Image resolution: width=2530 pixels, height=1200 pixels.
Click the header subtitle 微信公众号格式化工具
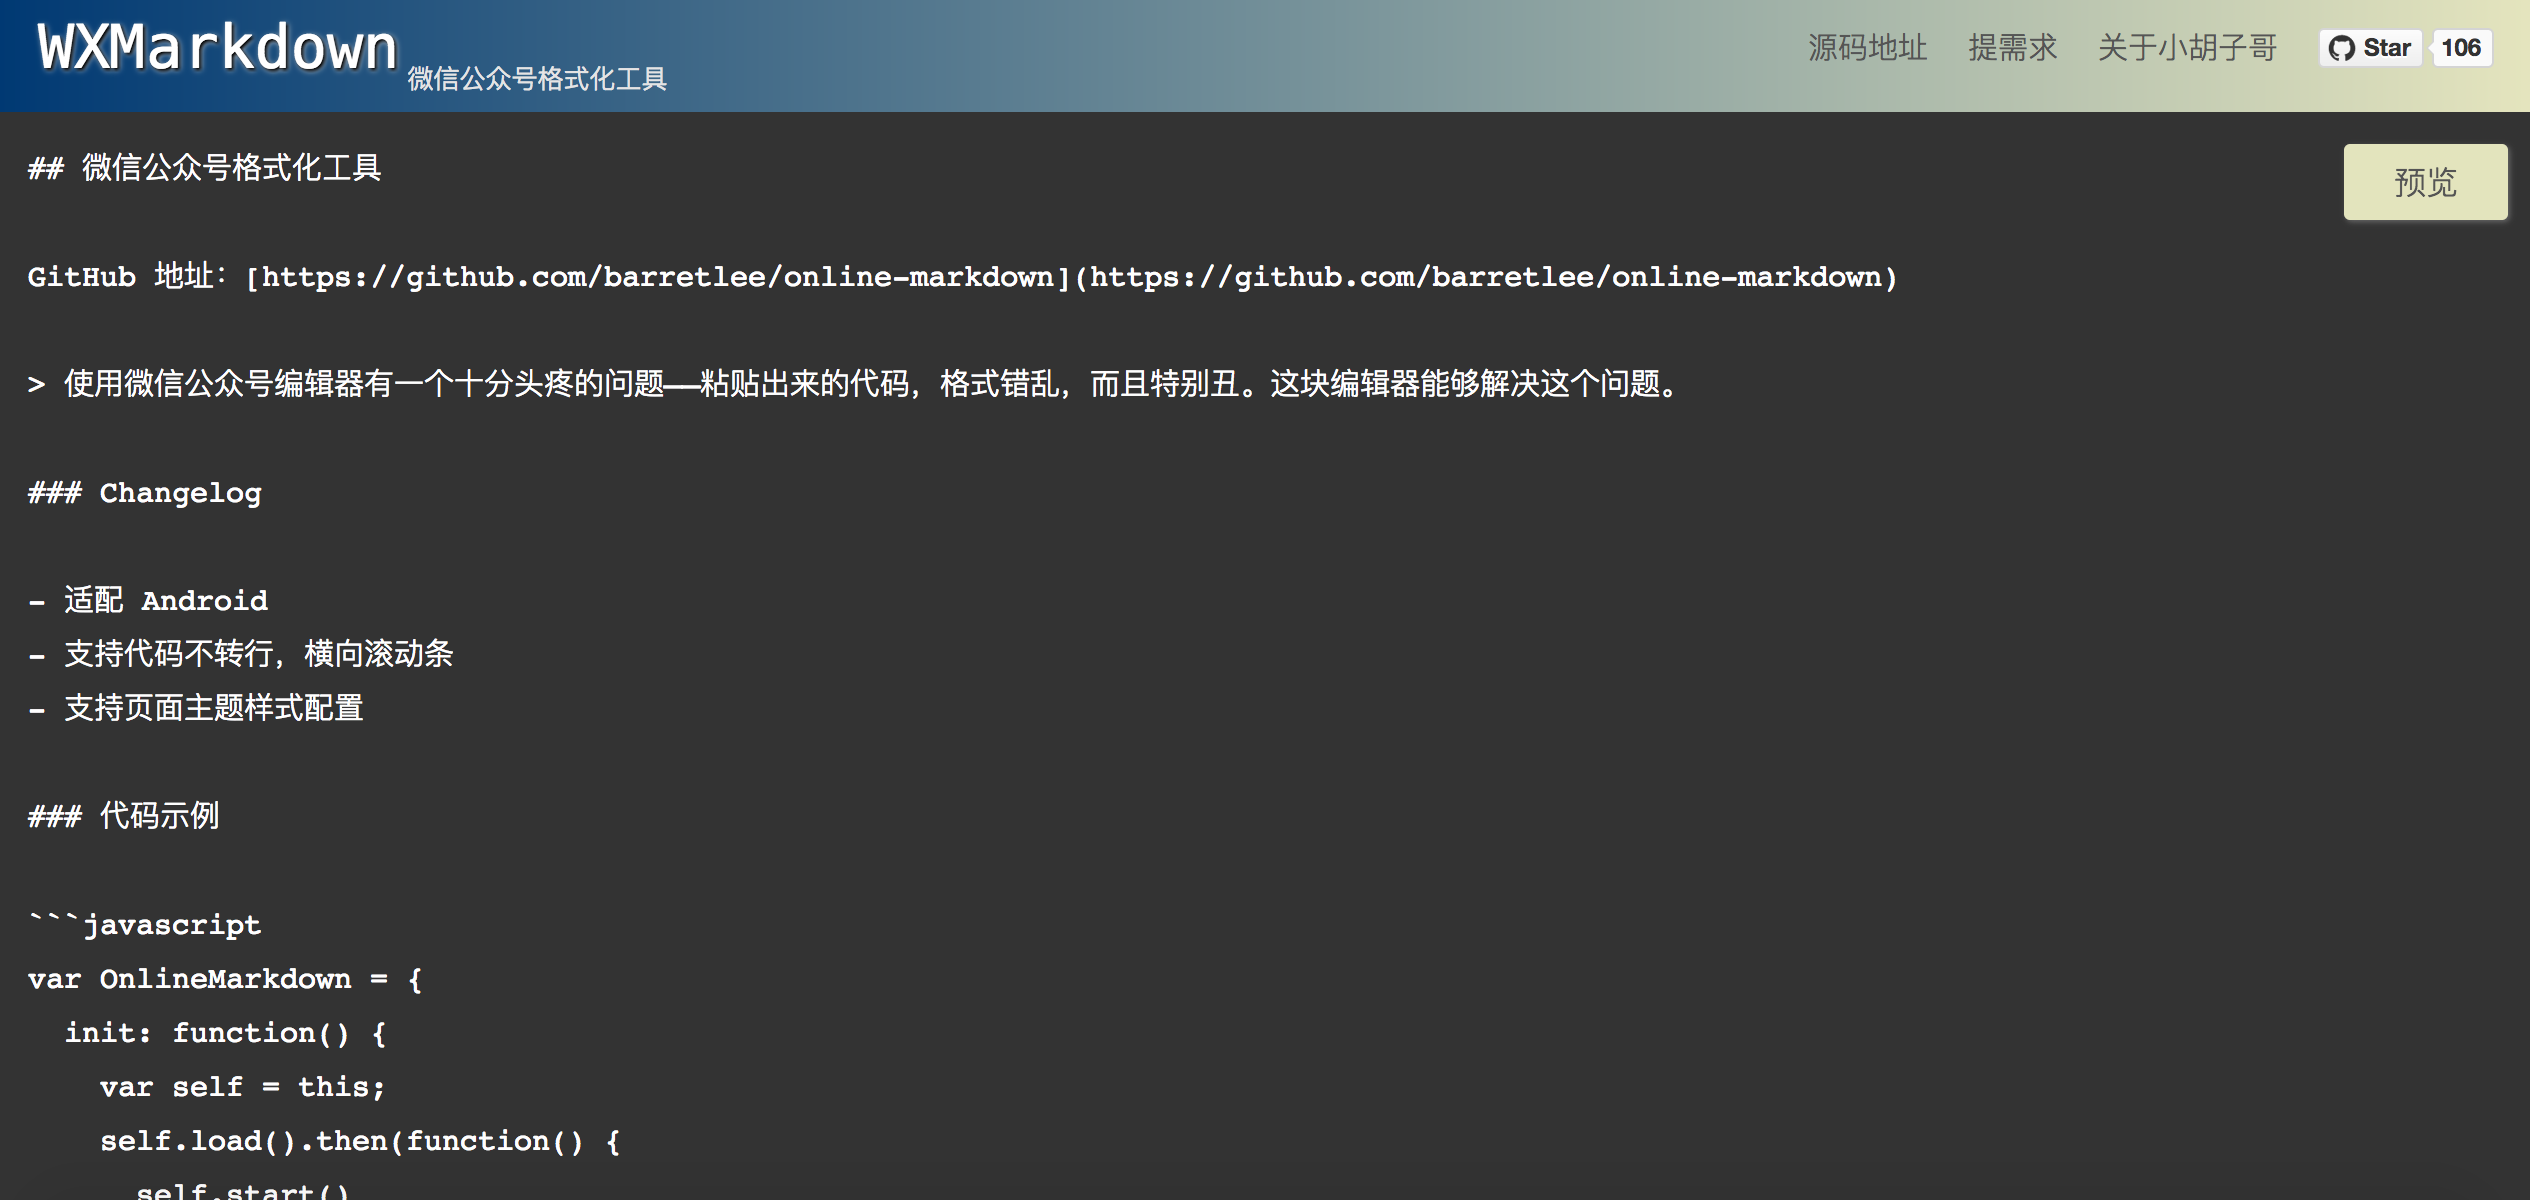pyautogui.click(x=537, y=79)
